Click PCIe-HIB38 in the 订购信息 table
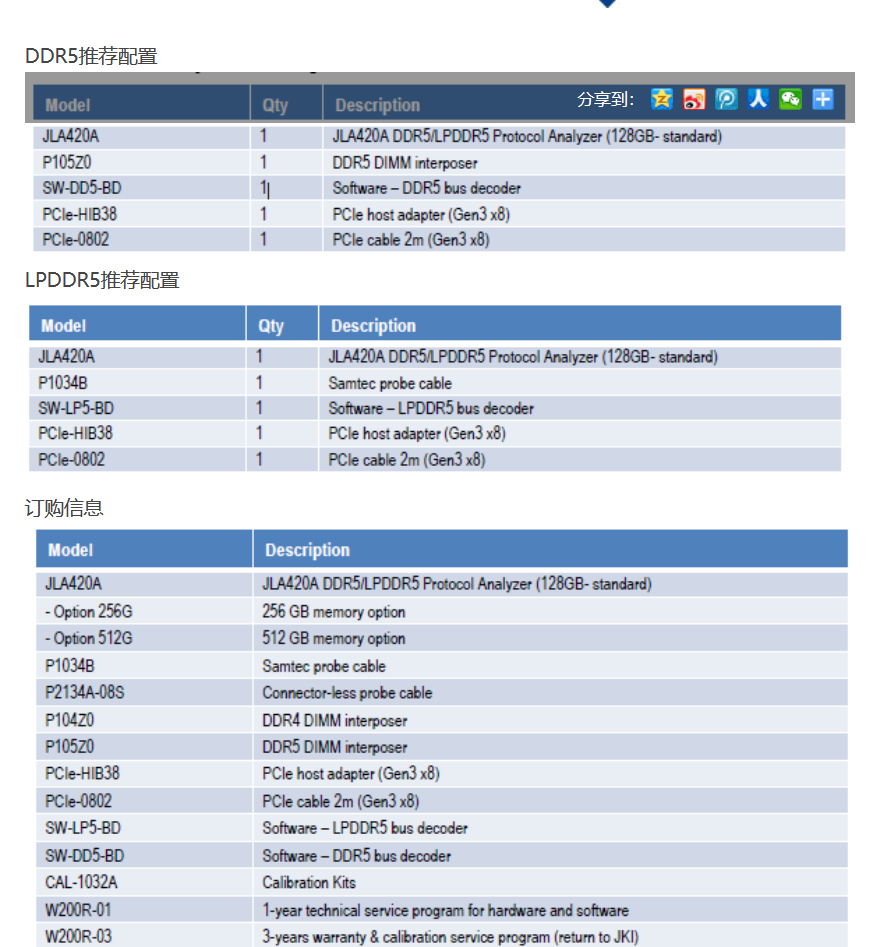The image size is (881, 947). pyautogui.click(x=82, y=774)
